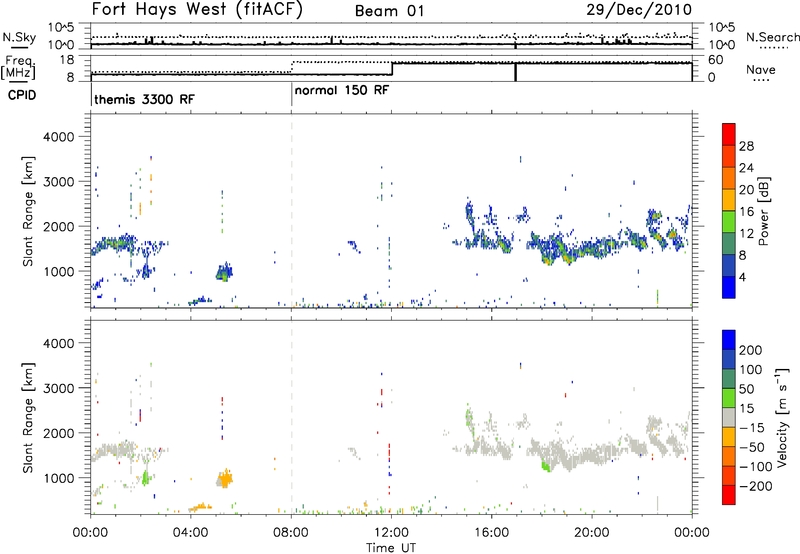Click the frequency step-up at 12:00 UT

pyautogui.click(x=392, y=69)
